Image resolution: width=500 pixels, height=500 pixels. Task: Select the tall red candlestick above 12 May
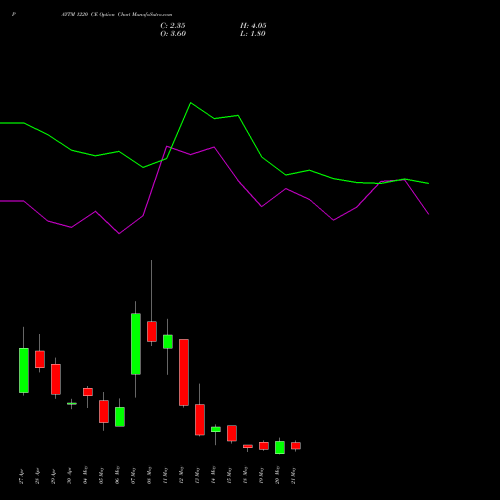coord(184,372)
